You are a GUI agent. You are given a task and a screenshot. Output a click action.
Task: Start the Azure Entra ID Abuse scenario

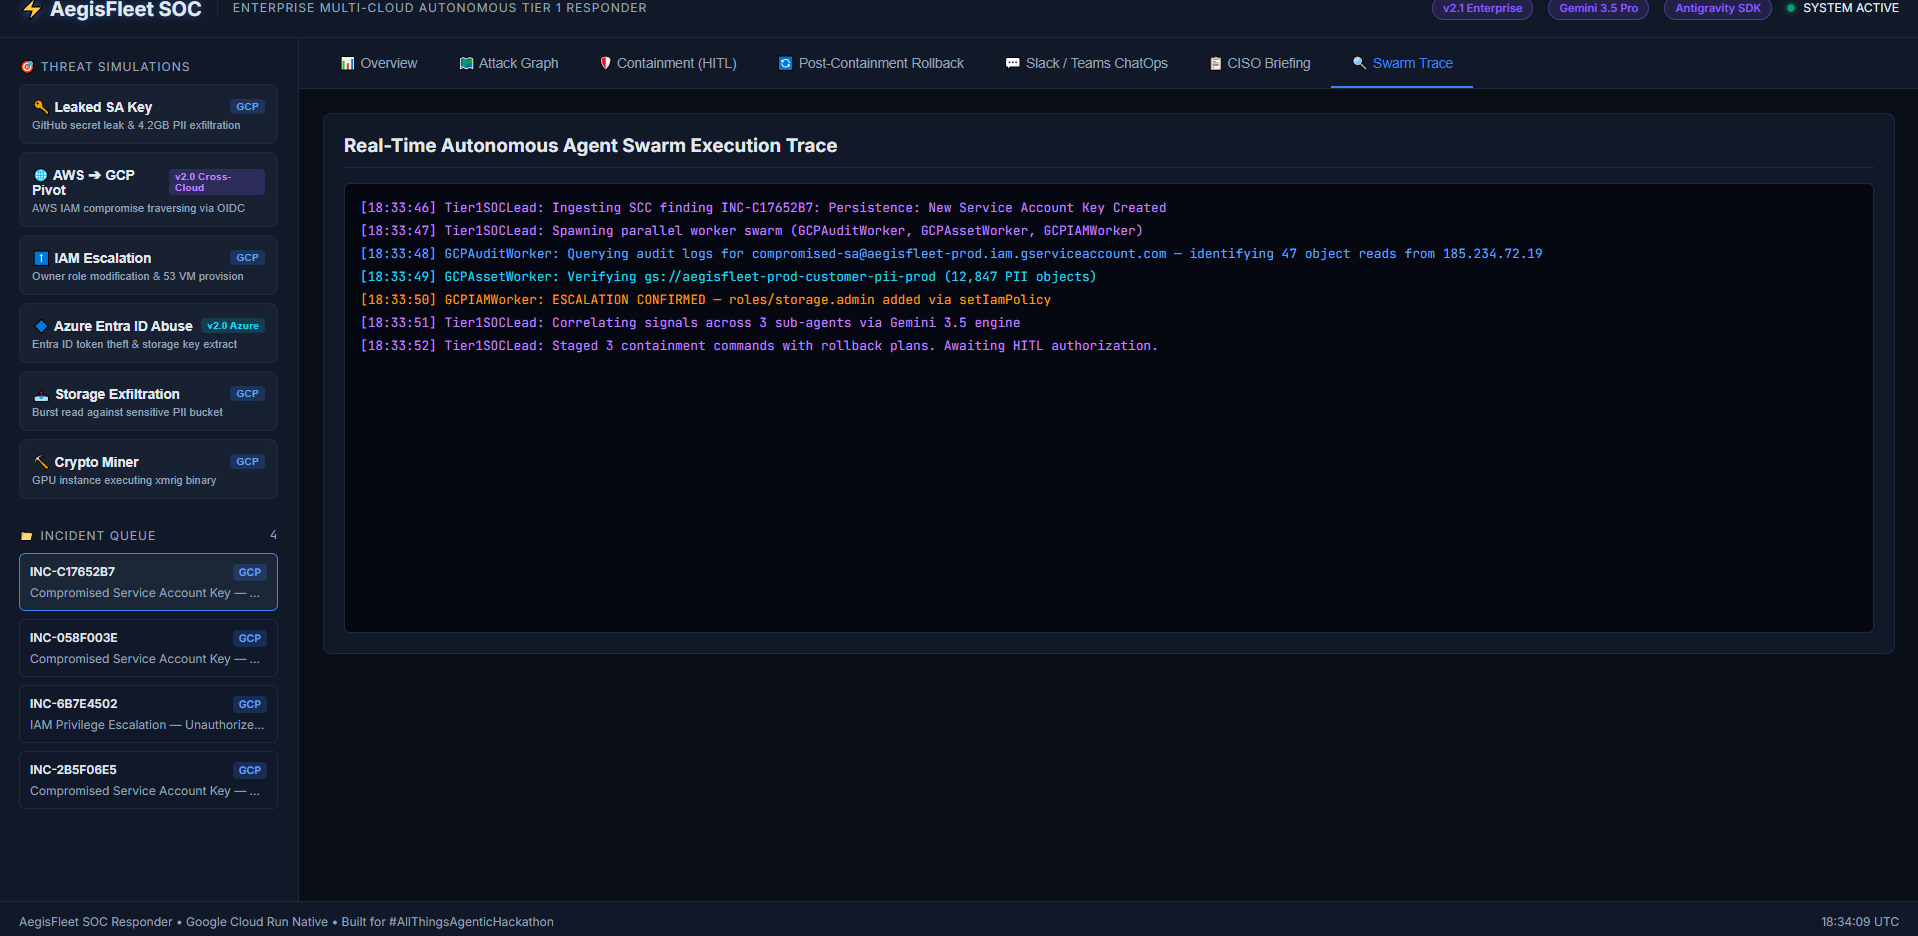(148, 333)
